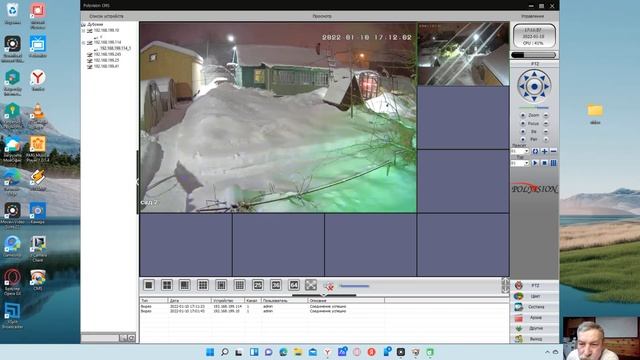640x360 pixels.
Task: Select the 4-camera grid layout
Action: pyautogui.click(x=167, y=285)
